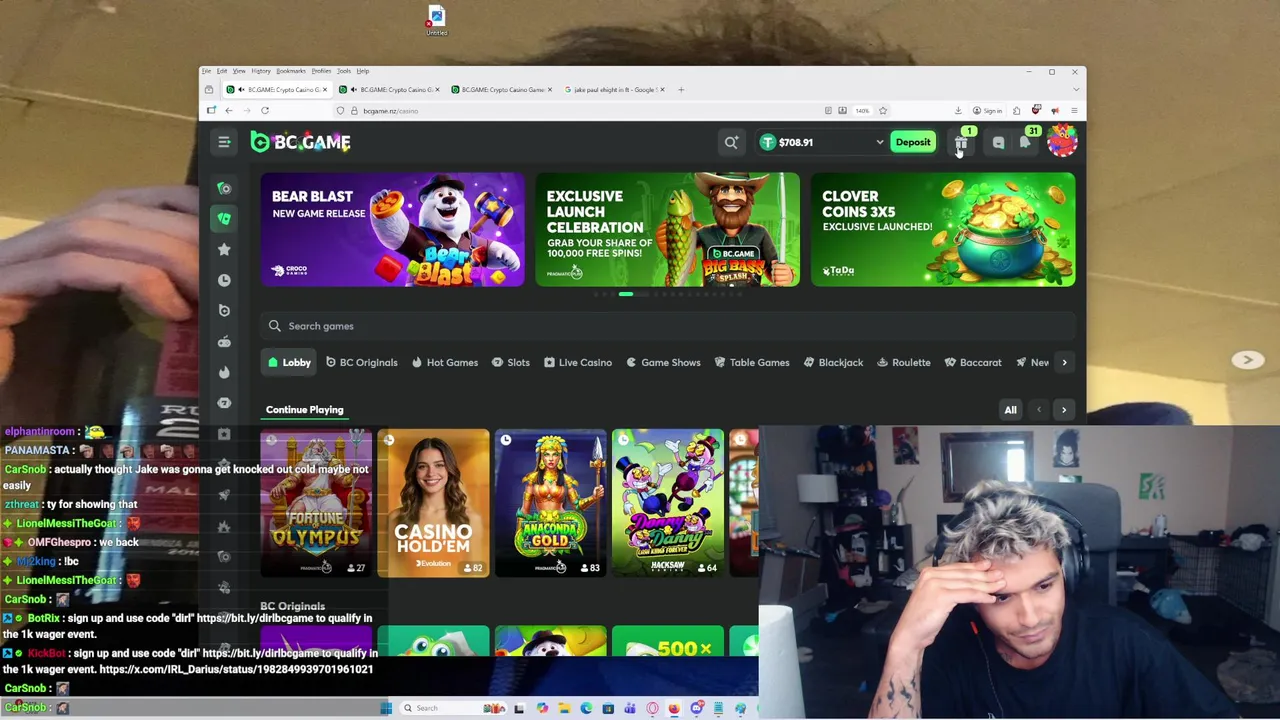Adjust the 140% zoom level indicator

[x=862, y=110]
